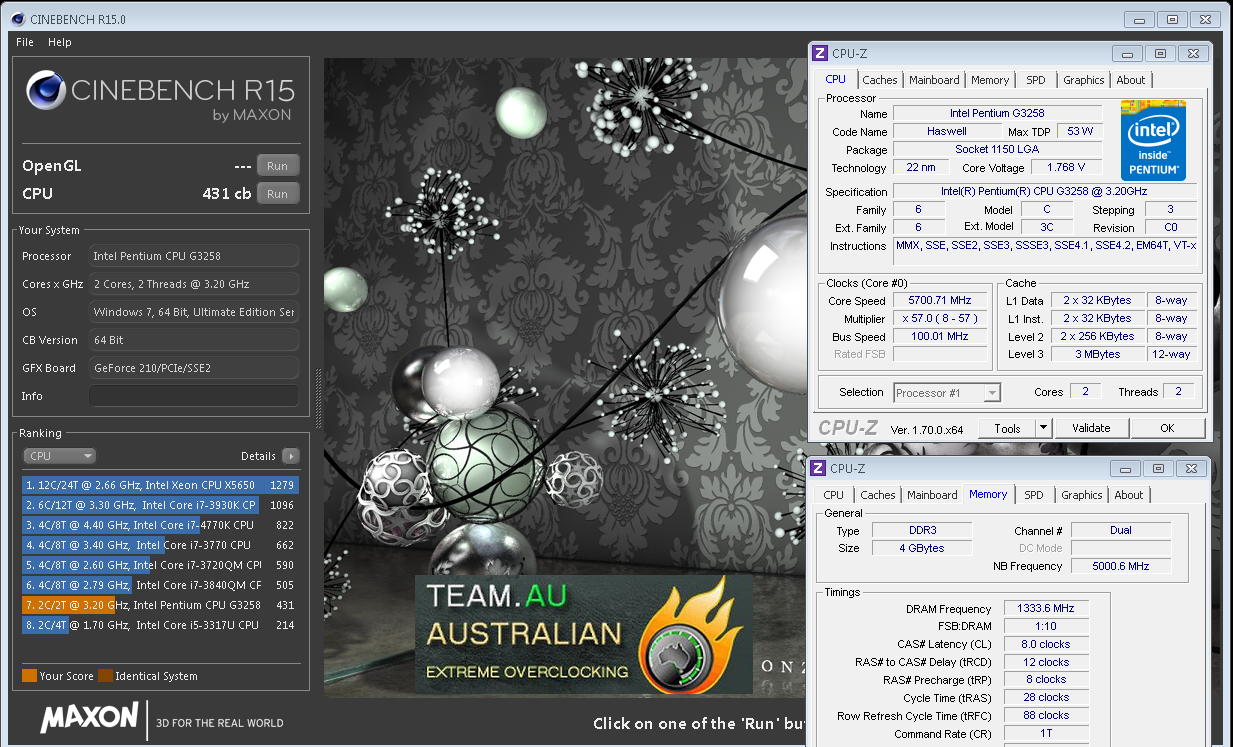The image size is (1233, 747).
Task: Click the NB Frequency 5000.6 MHz value
Action: [1121, 566]
